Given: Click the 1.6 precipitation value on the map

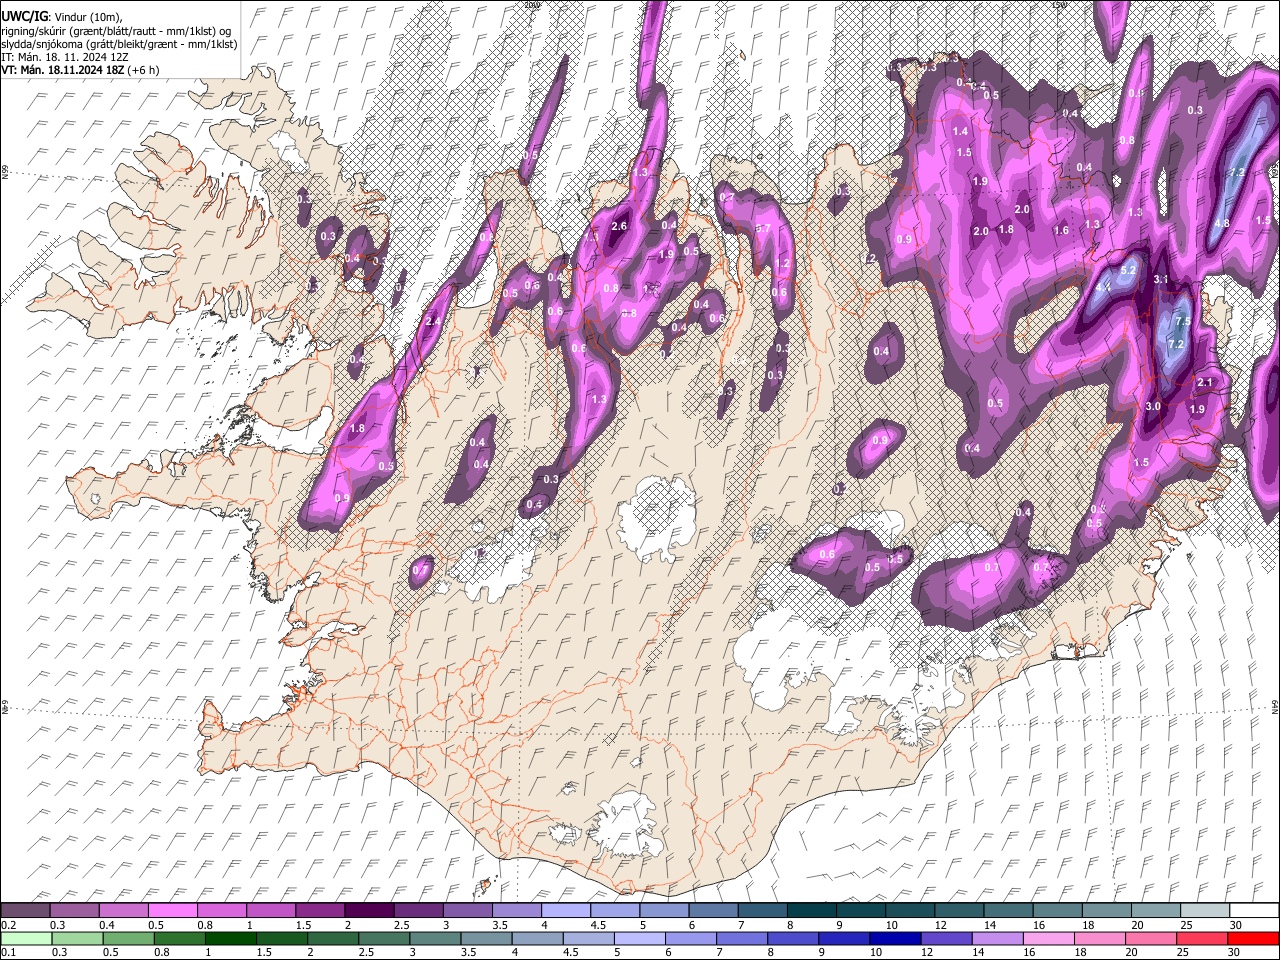Looking at the screenshot, I should 1061,230.
